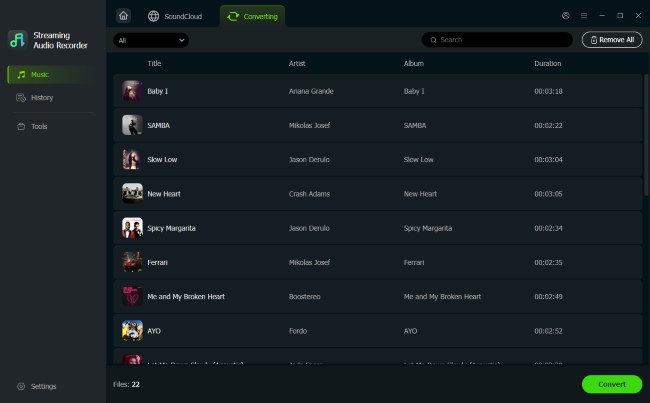The height and width of the screenshot is (403, 650).
Task: Click the title 'AYO'
Action: (154, 331)
